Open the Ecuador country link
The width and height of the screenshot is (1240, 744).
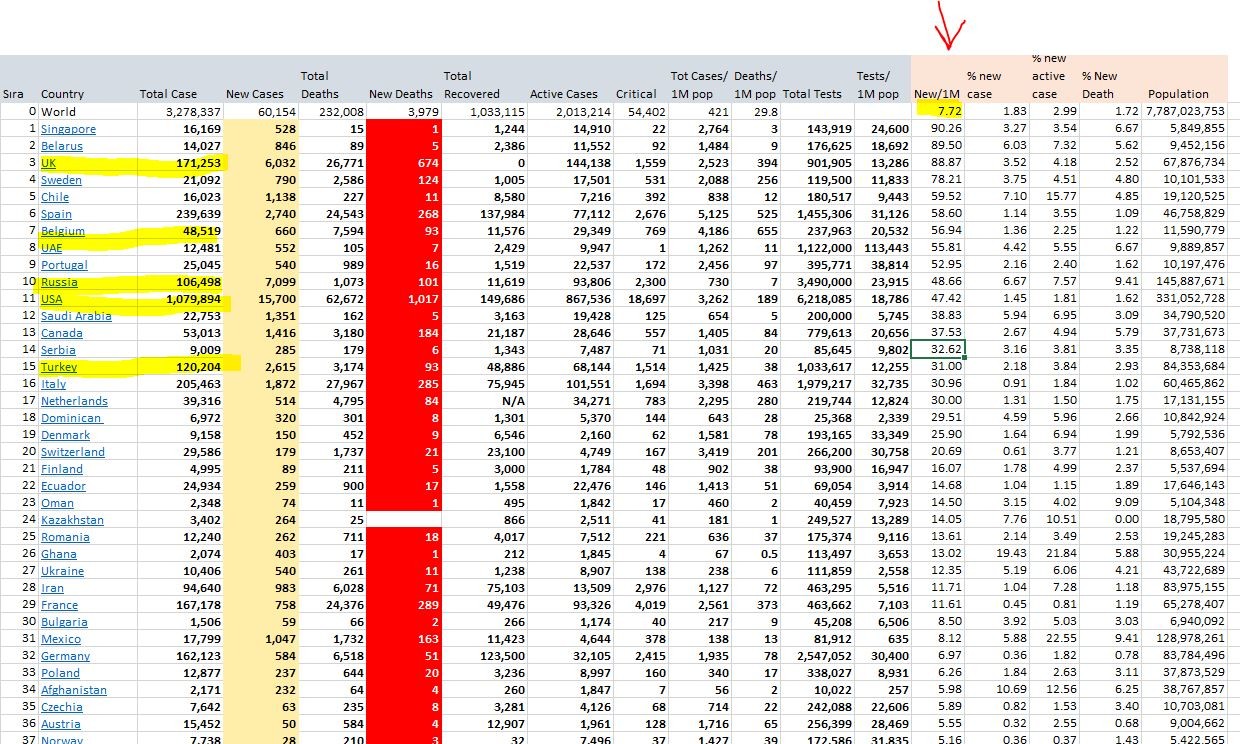[x=63, y=486]
